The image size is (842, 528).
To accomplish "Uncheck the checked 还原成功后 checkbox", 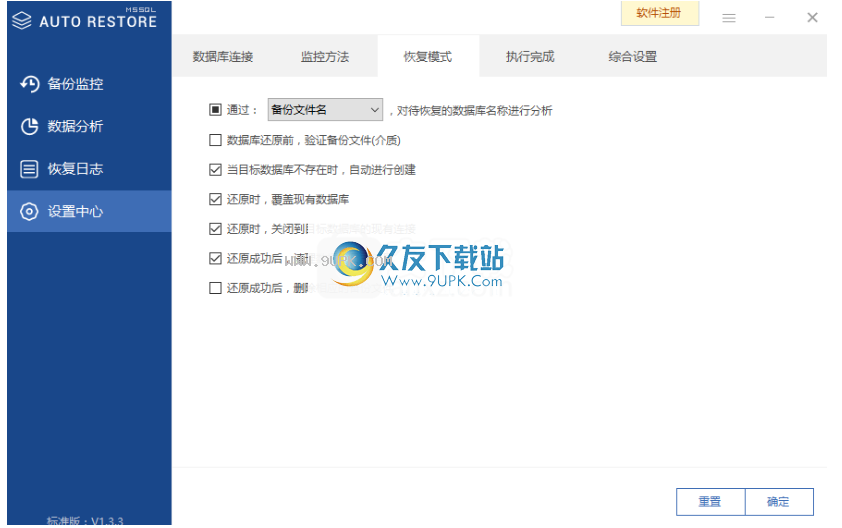I will [215, 258].
